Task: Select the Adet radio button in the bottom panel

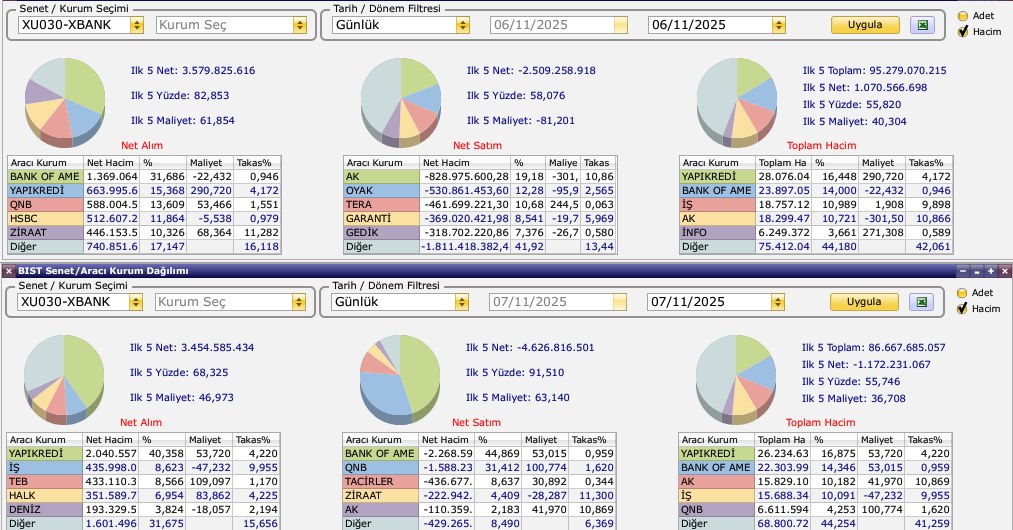Action: pyautogui.click(x=964, y=293)
